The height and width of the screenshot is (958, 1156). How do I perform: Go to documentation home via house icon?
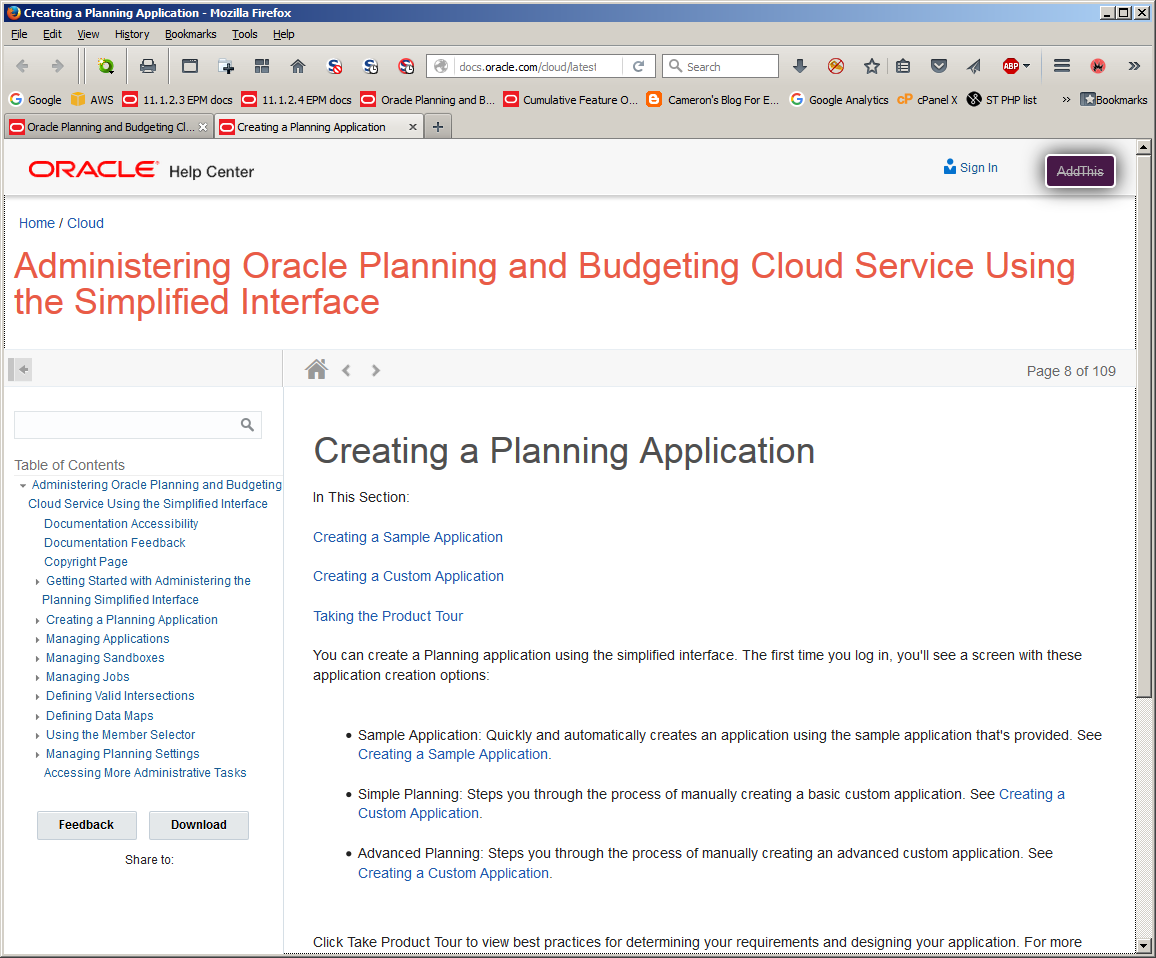[316, 369]
